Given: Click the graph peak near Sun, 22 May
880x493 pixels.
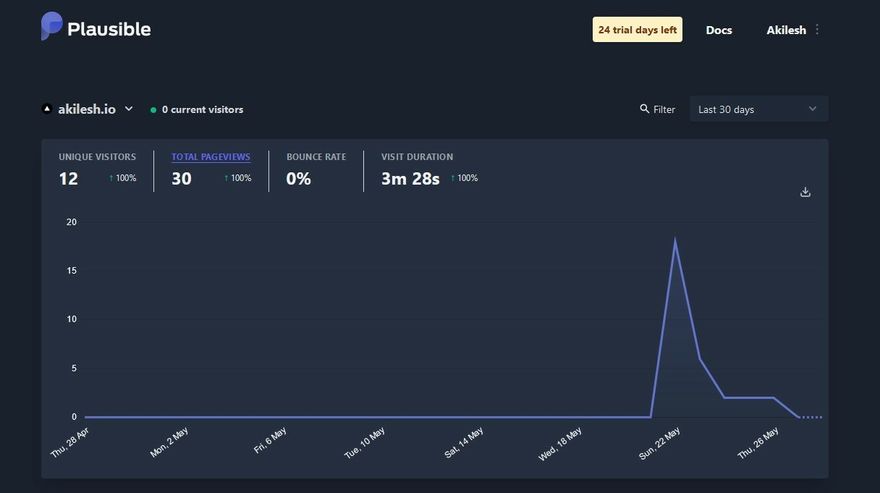Looking at the screenshot, I should click(675, 240).
